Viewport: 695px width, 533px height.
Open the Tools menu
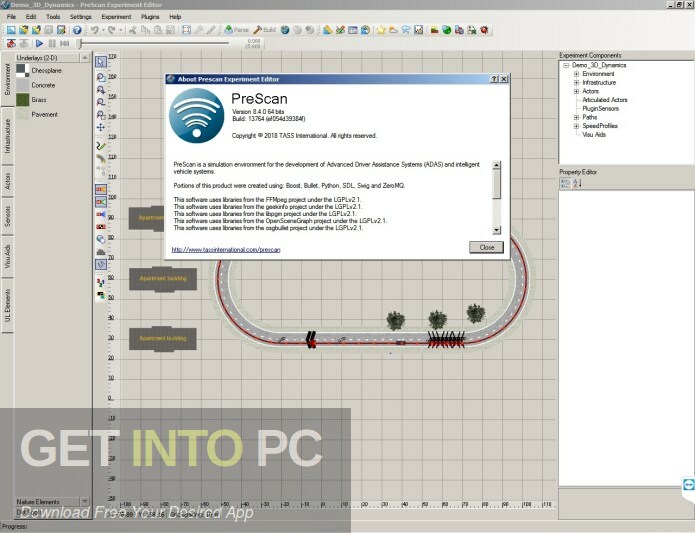click(53, 17)
